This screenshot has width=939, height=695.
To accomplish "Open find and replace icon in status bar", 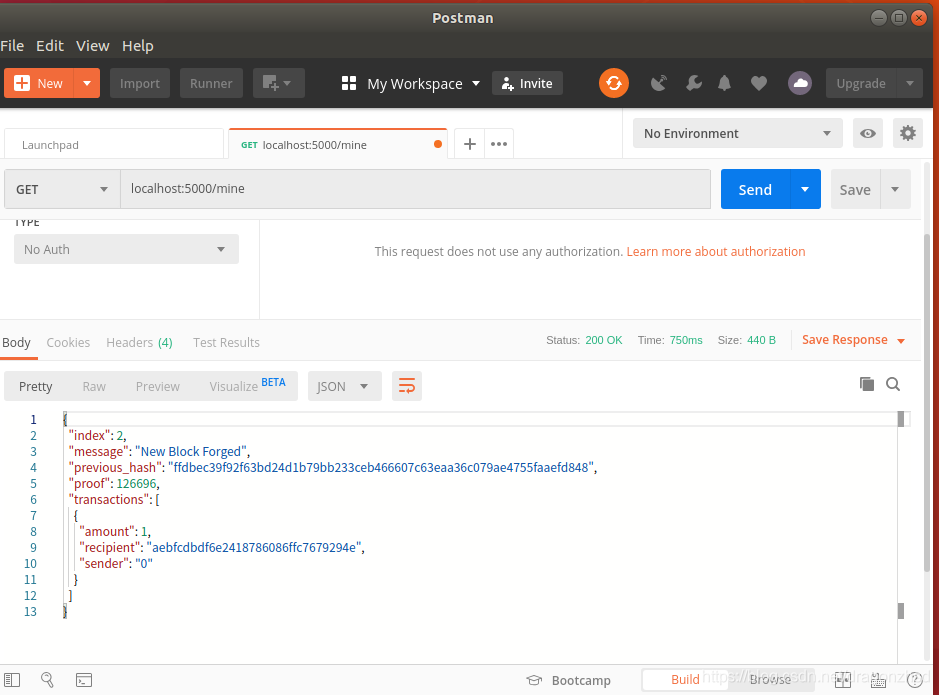I will click(47, 679).
